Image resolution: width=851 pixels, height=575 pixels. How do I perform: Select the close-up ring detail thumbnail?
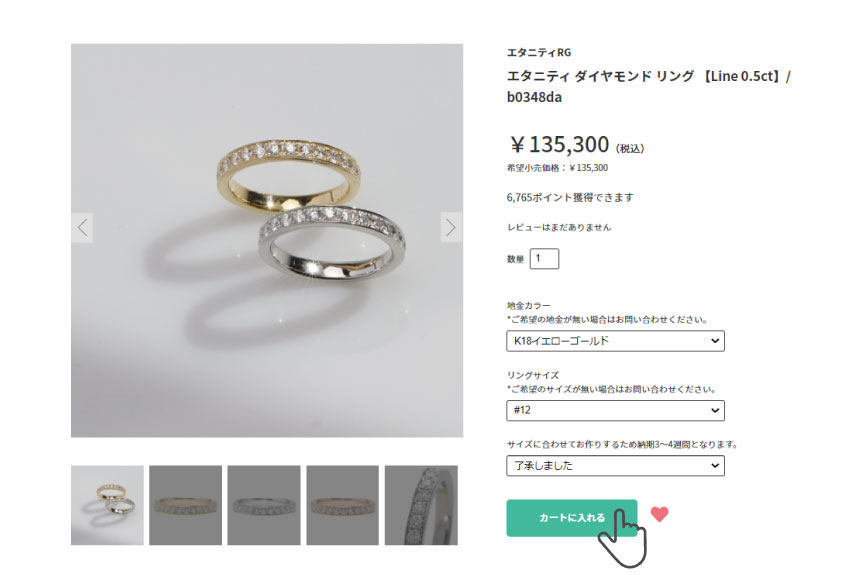pyautogui.click(x=421, y=505)
